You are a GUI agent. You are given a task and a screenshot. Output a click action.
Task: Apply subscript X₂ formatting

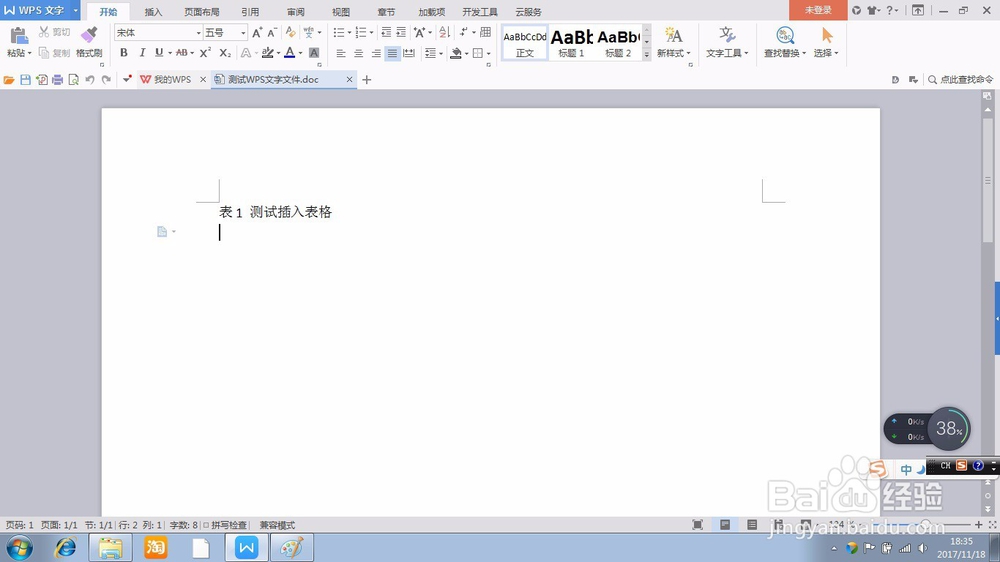(x=225, y=53)
